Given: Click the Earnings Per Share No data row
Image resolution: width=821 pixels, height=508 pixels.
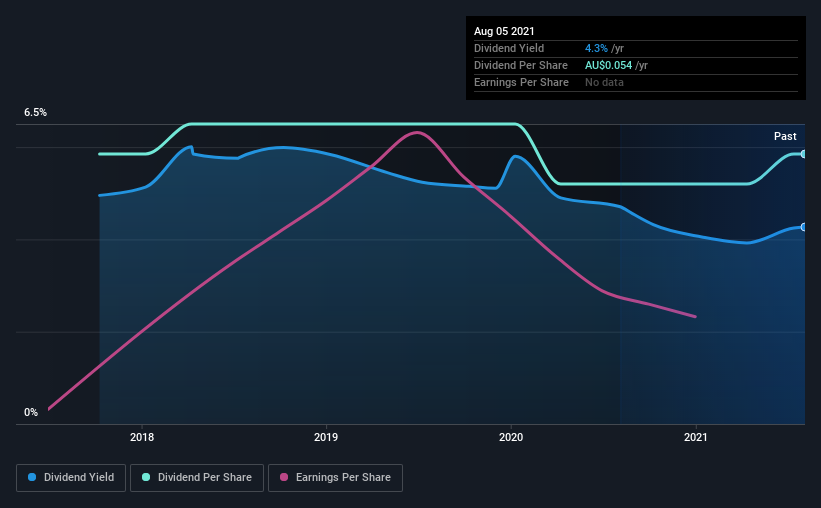Looking at the screenshot, I should [636, 82].
